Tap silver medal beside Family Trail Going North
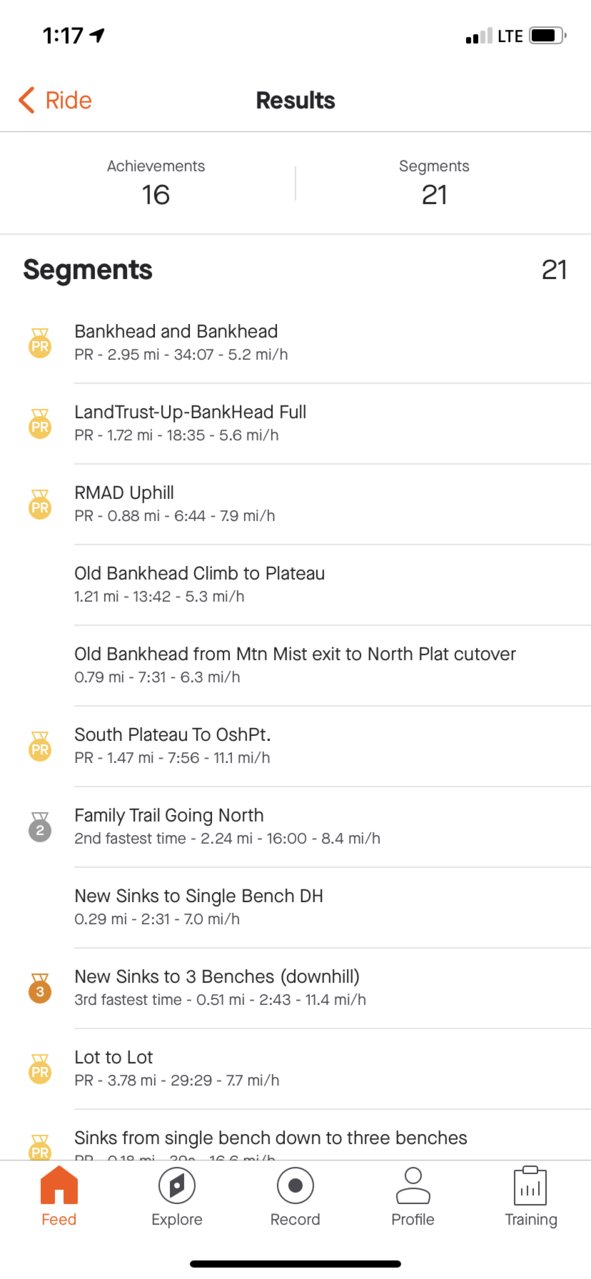 tap(39, 827)
